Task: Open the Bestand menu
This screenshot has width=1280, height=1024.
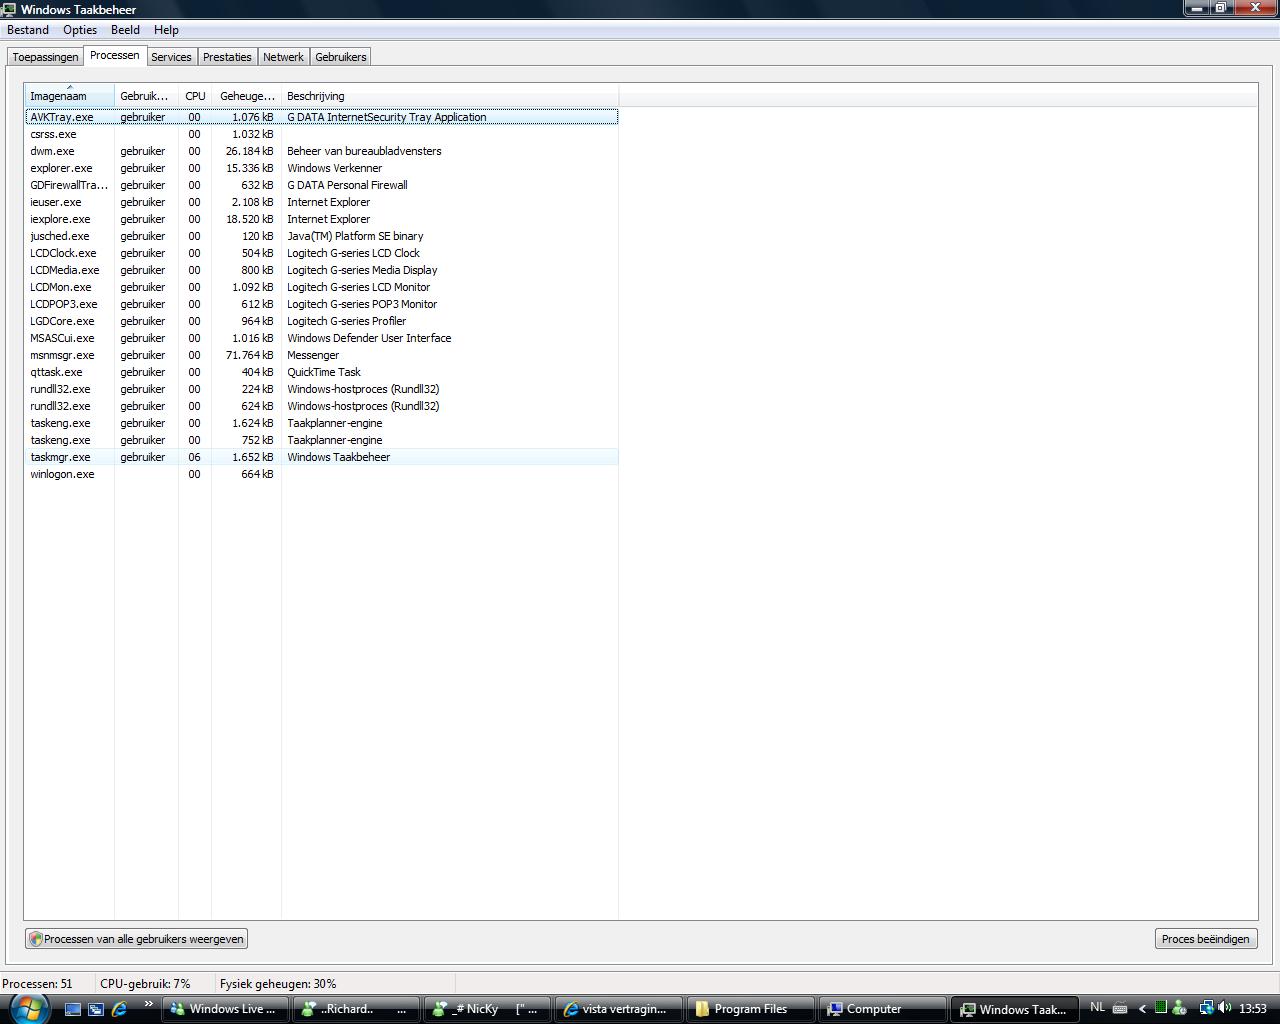Action: point(28,30)
